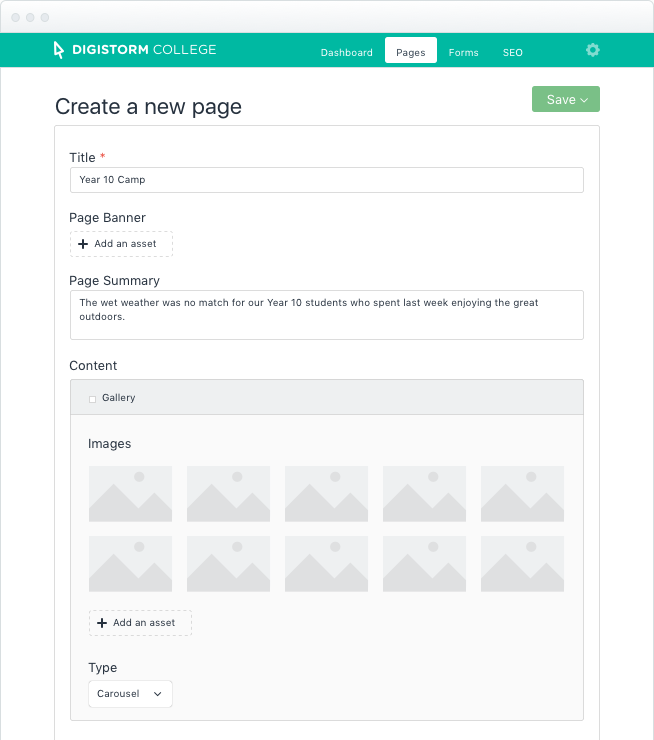Switch to the Dashboard tab
This screenshot has height=740, width=654.
pos(347,52)
